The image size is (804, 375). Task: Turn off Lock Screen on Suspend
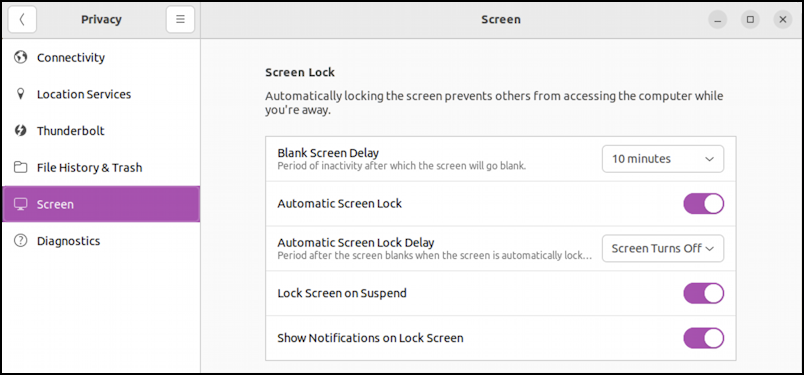pos(704,293)
